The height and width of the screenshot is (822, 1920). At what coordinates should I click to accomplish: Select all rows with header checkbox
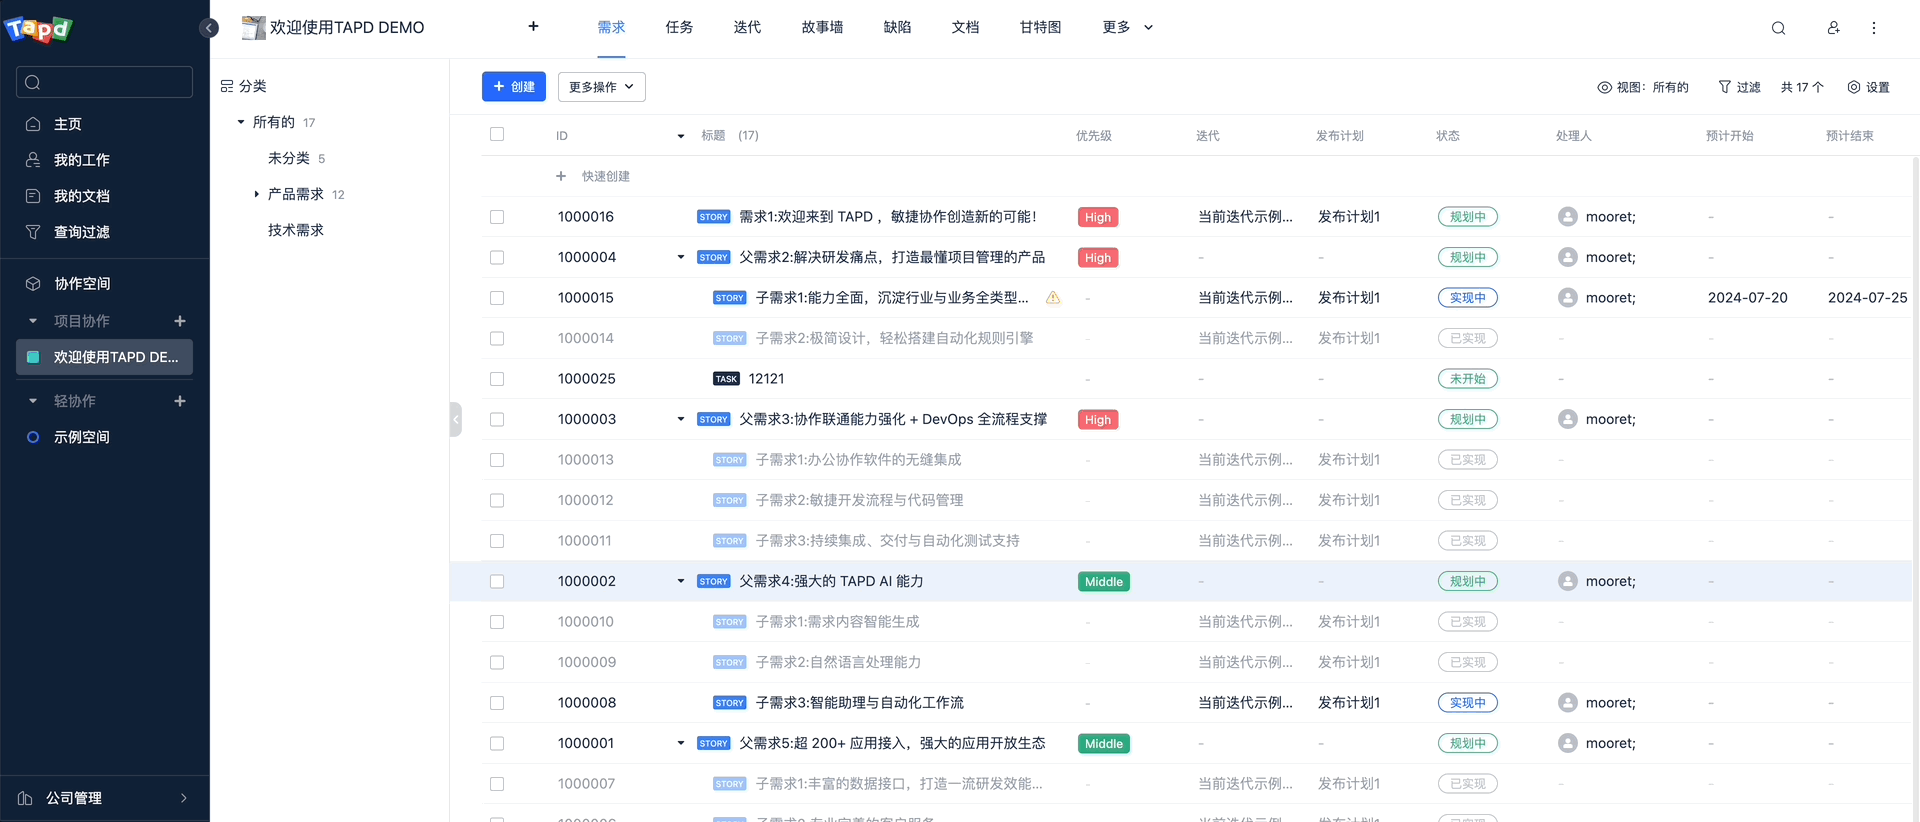497,134
